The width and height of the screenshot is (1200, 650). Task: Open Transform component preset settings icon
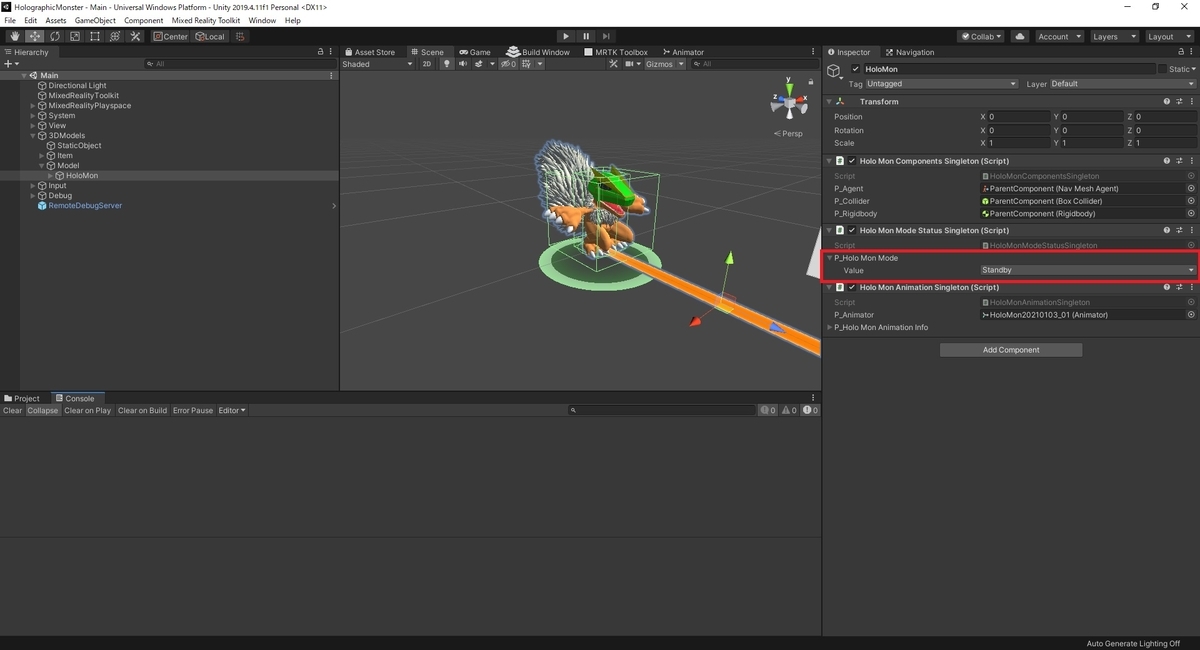click(x=1179, y=101)
